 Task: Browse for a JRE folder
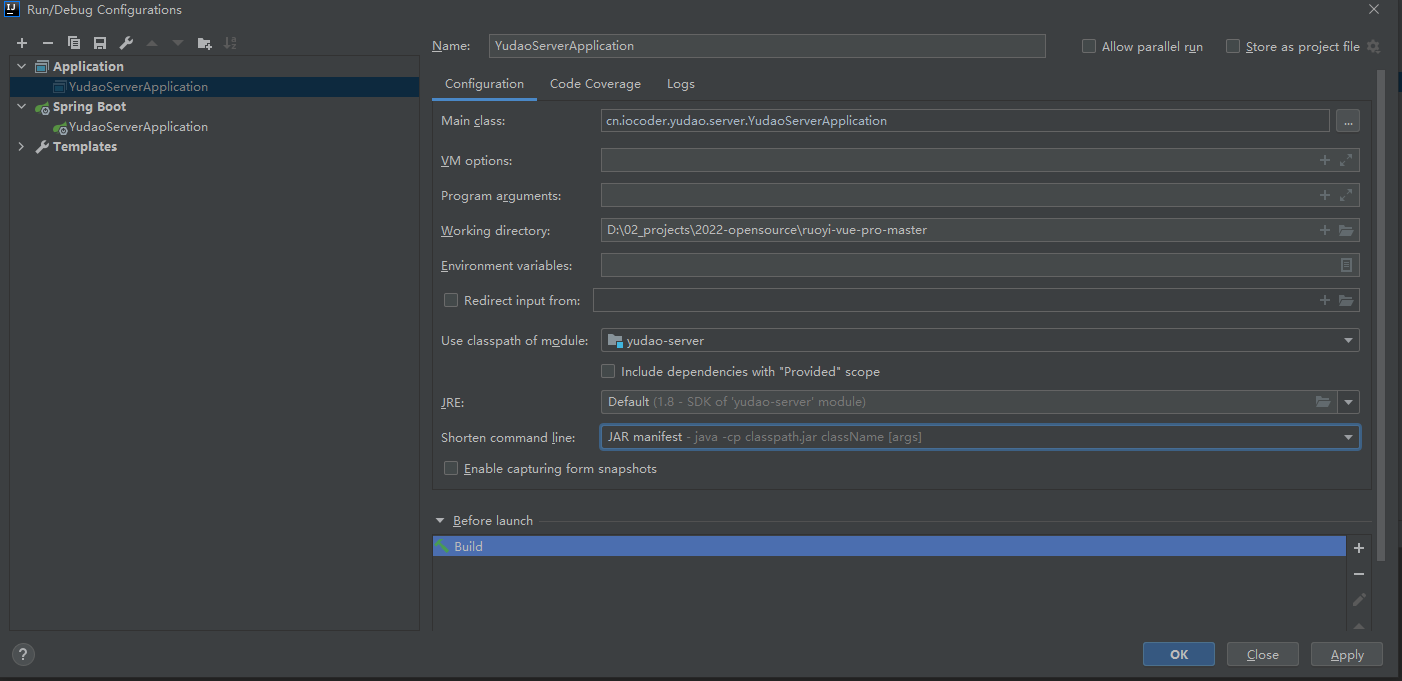1324,402
